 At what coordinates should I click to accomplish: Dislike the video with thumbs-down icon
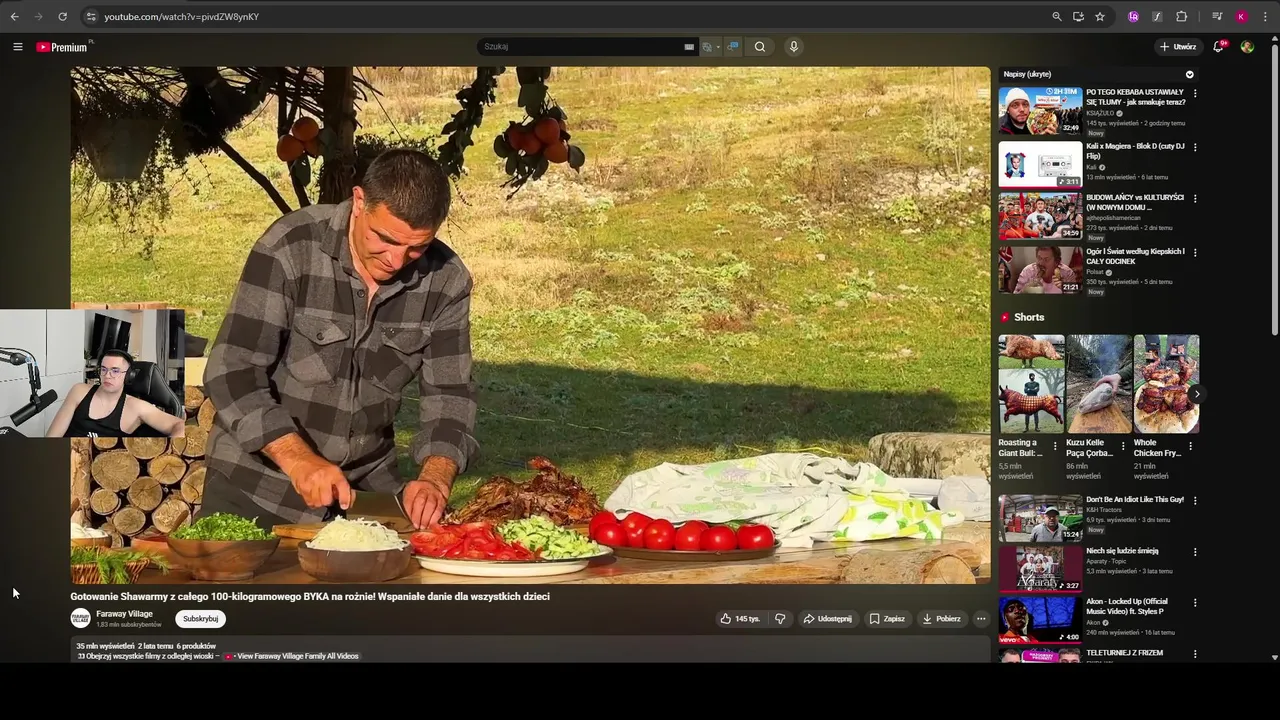point(780,619)
